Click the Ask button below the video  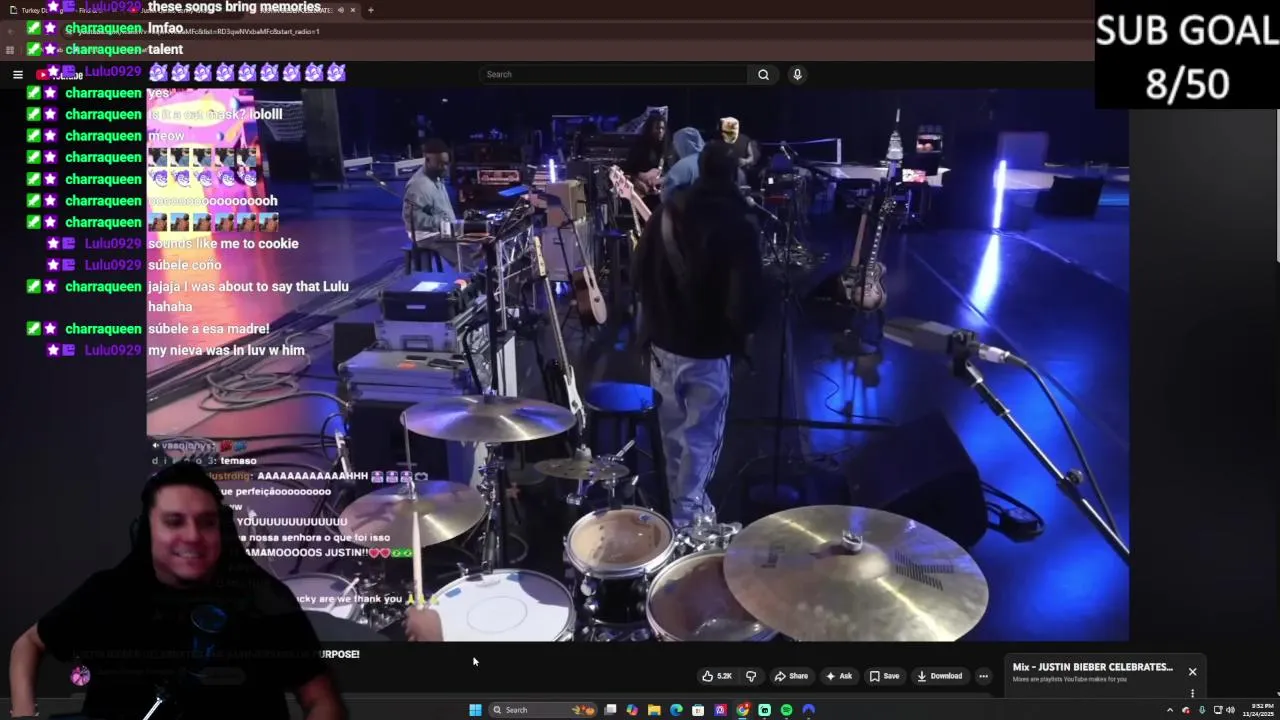click(838, 676)
